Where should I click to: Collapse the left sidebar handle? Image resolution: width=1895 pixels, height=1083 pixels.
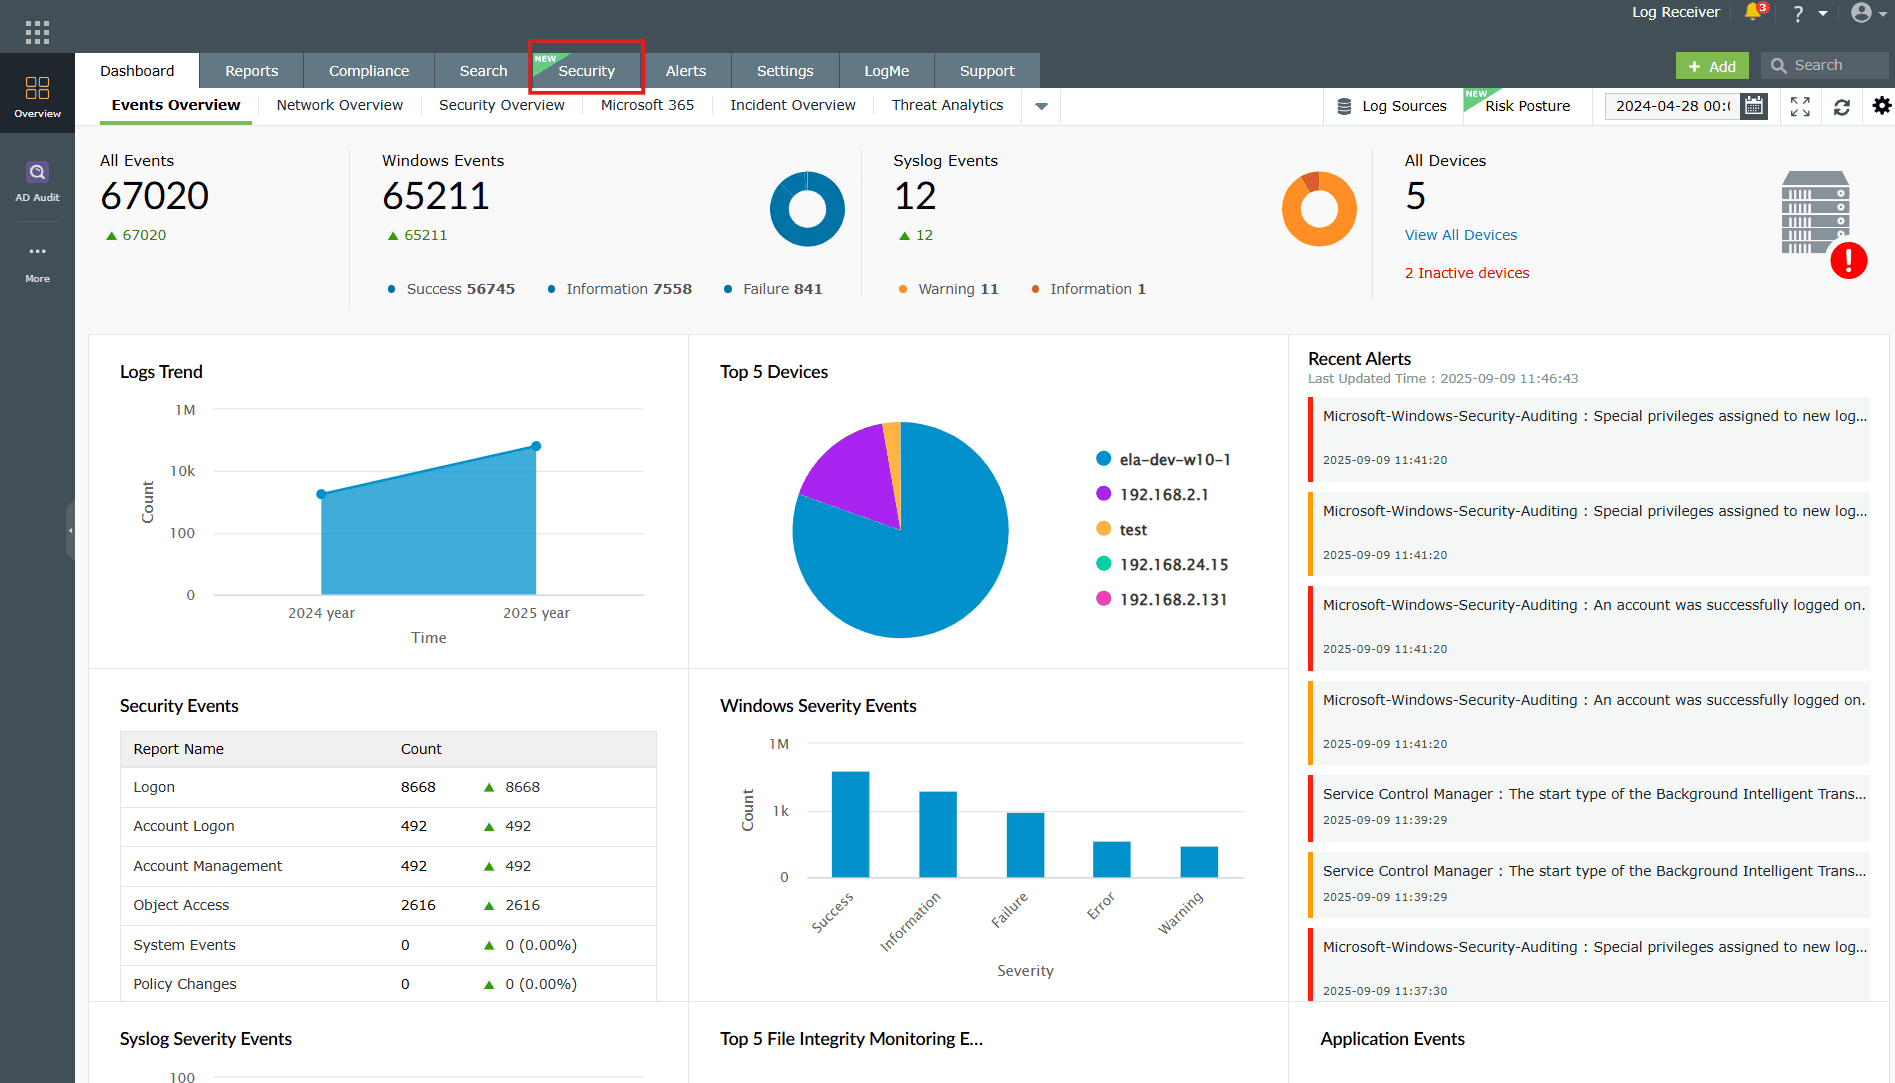click(x=70, y=530)
